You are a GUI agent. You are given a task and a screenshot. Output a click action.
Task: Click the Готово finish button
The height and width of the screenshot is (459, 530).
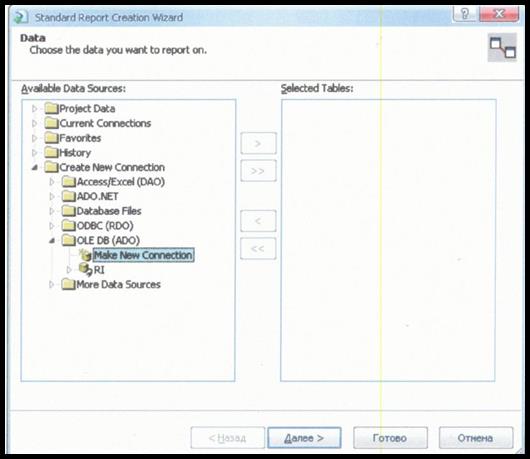(390, 438)
